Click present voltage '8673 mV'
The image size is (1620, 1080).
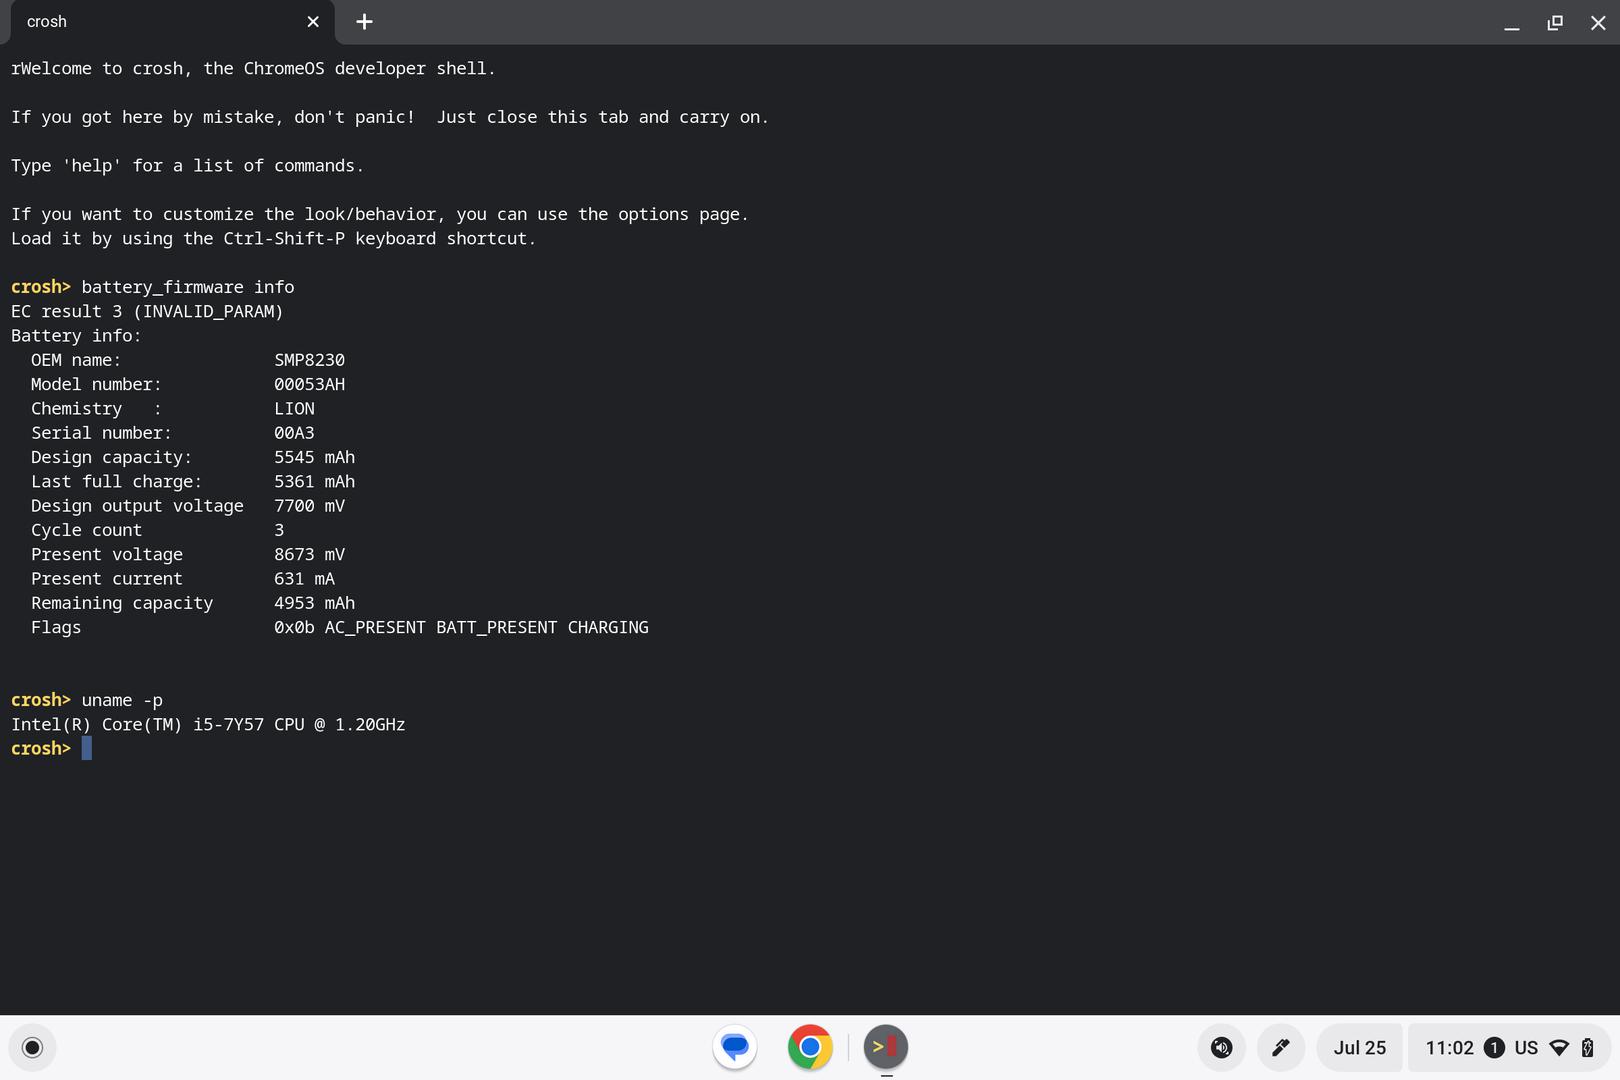coord(309,554)
